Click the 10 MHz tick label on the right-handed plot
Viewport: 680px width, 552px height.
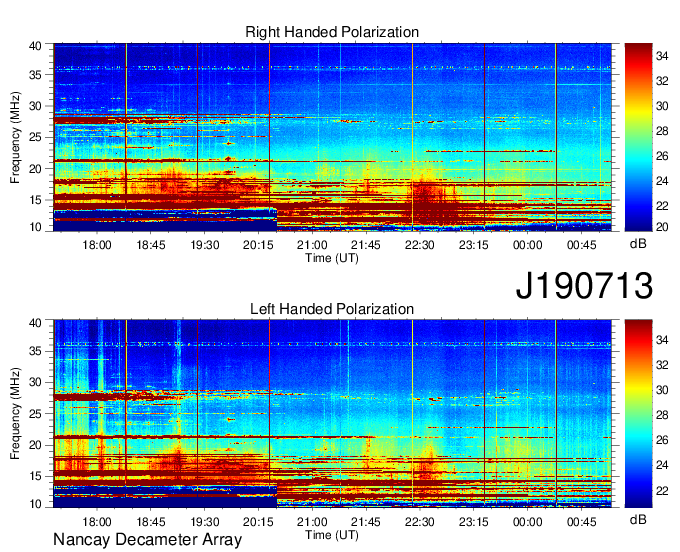35,227
